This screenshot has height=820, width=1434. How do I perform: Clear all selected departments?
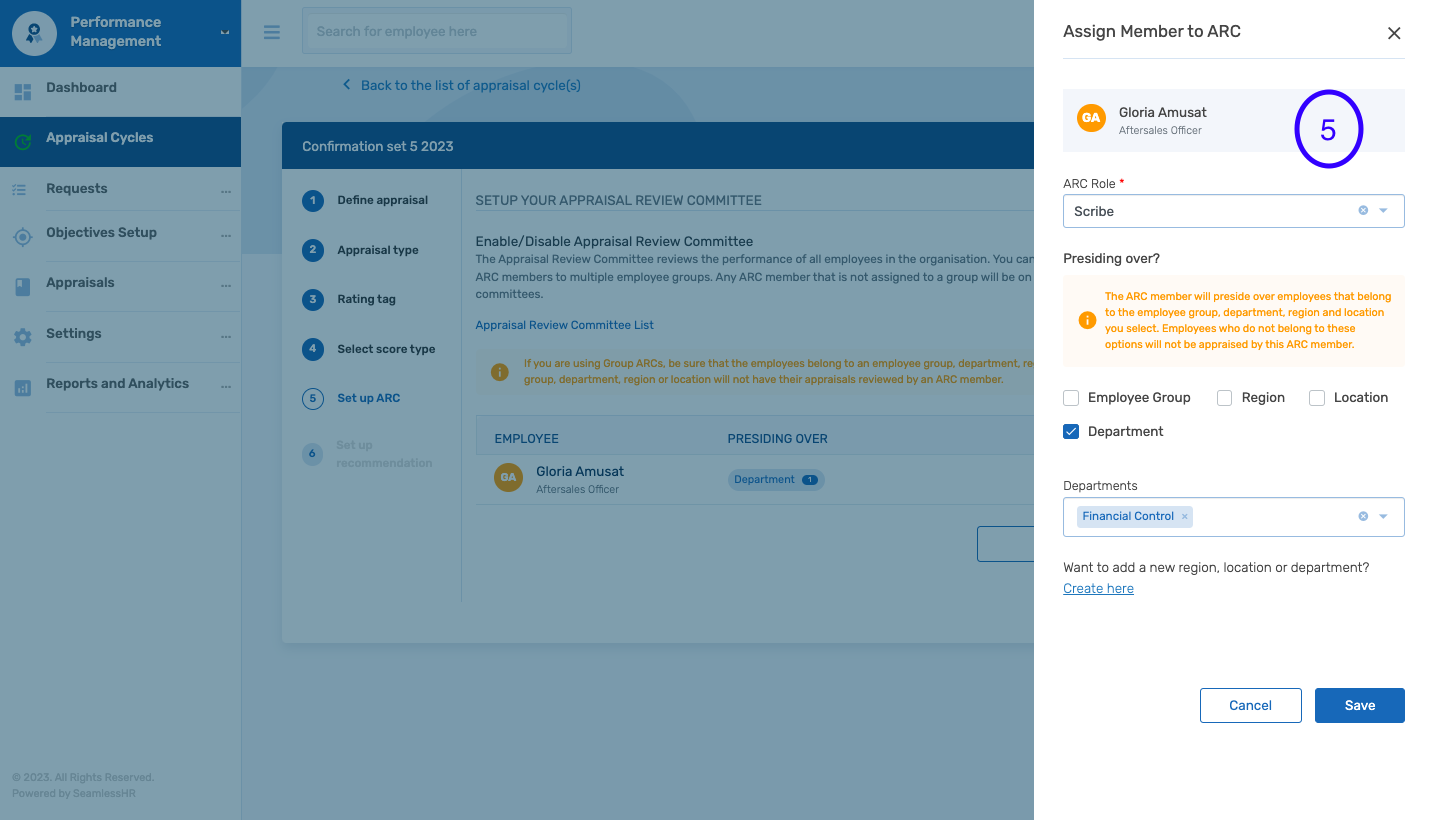coord(1363,517)
